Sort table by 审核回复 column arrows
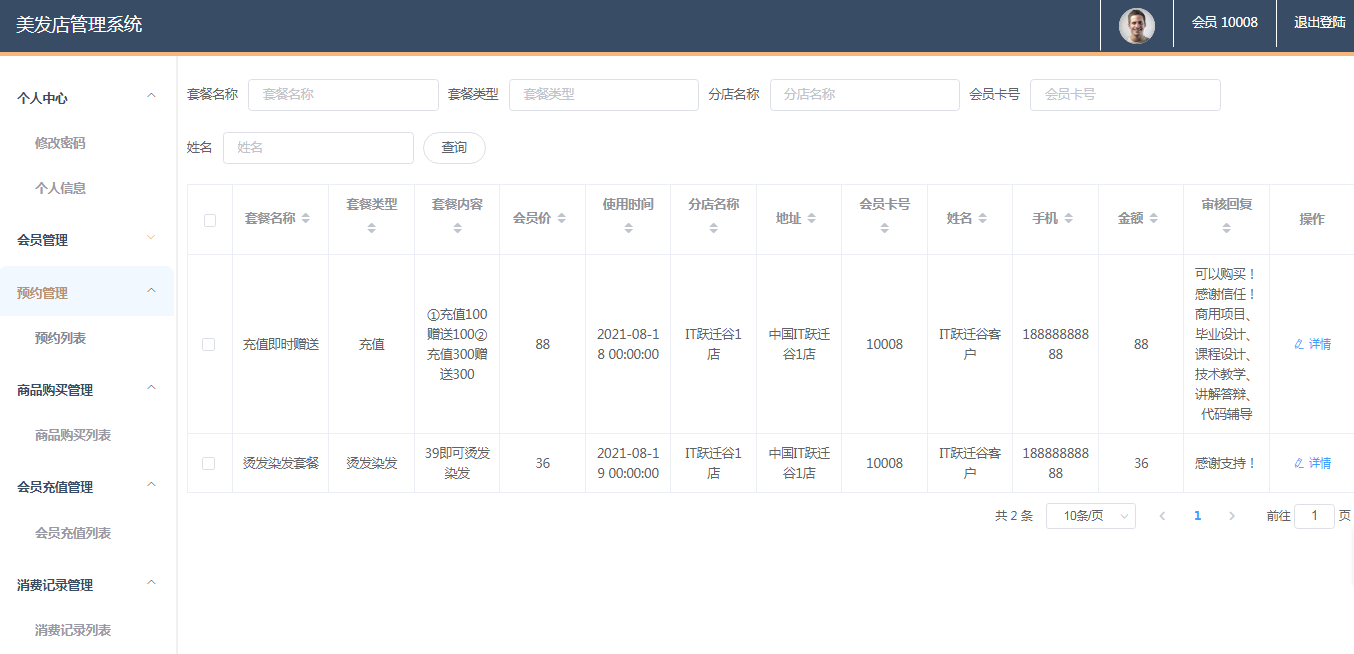1354x654 pixels. click(x=1226, y=228)
